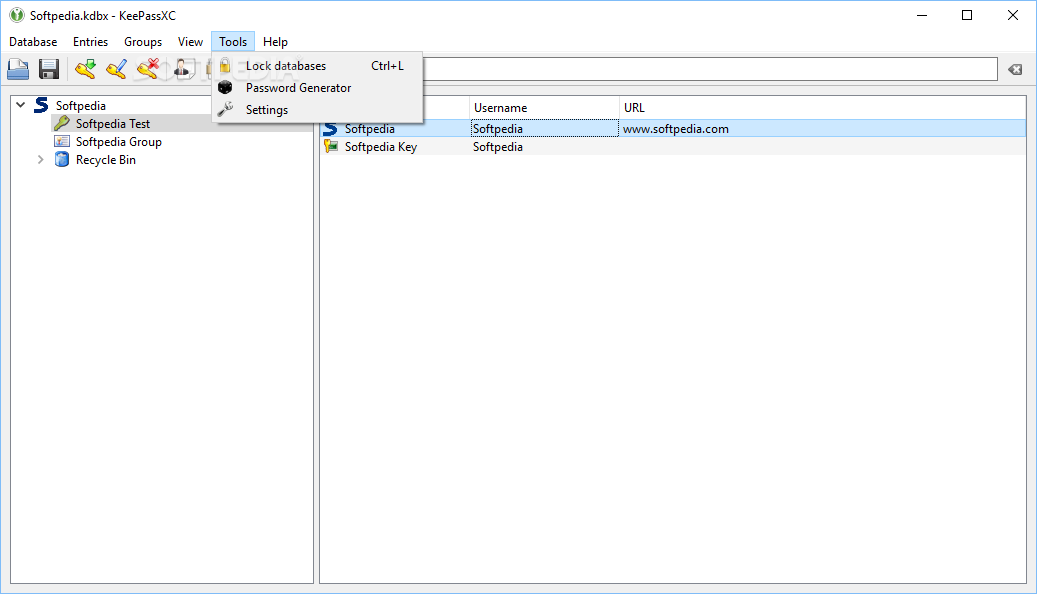Edit entry using key with pencil icon
Screen dimensions: 1037x594
click(x=116, y=69)
